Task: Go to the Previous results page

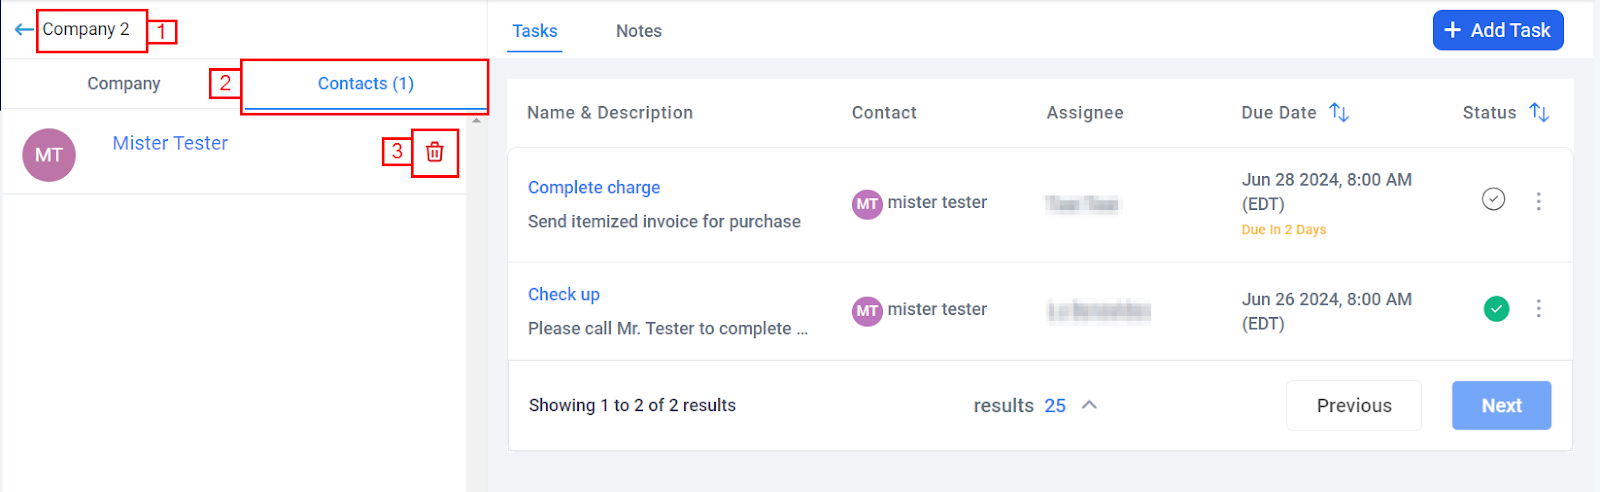Action: coord(1353,405)
